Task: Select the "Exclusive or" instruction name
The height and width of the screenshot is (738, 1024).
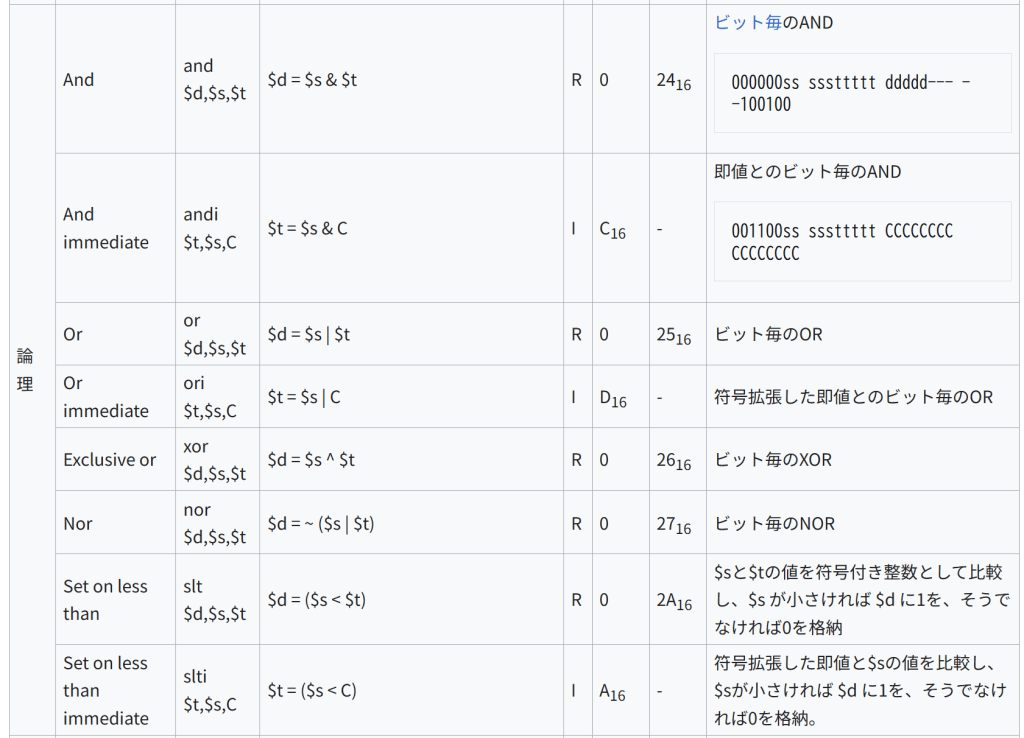Action: [x=110, y=460]
